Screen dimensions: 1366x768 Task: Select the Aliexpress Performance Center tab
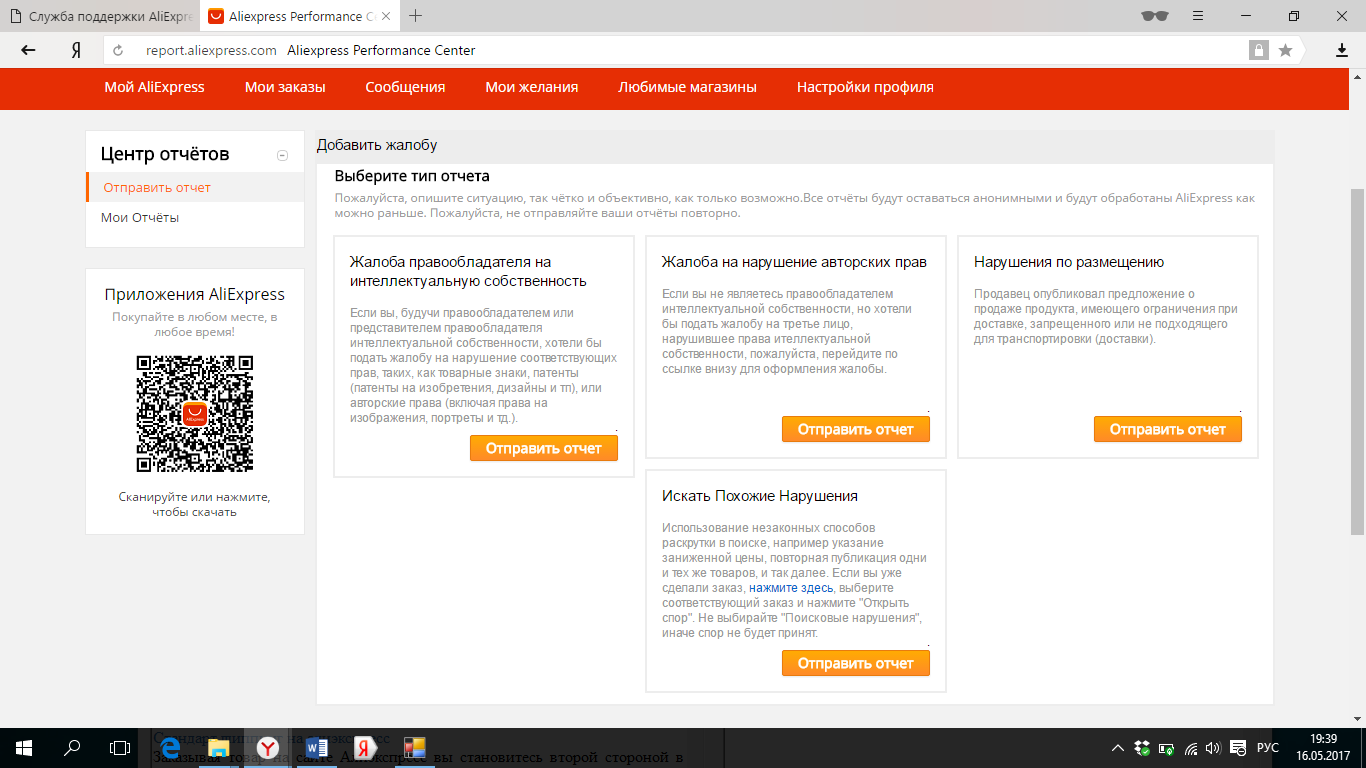(299, 16)
